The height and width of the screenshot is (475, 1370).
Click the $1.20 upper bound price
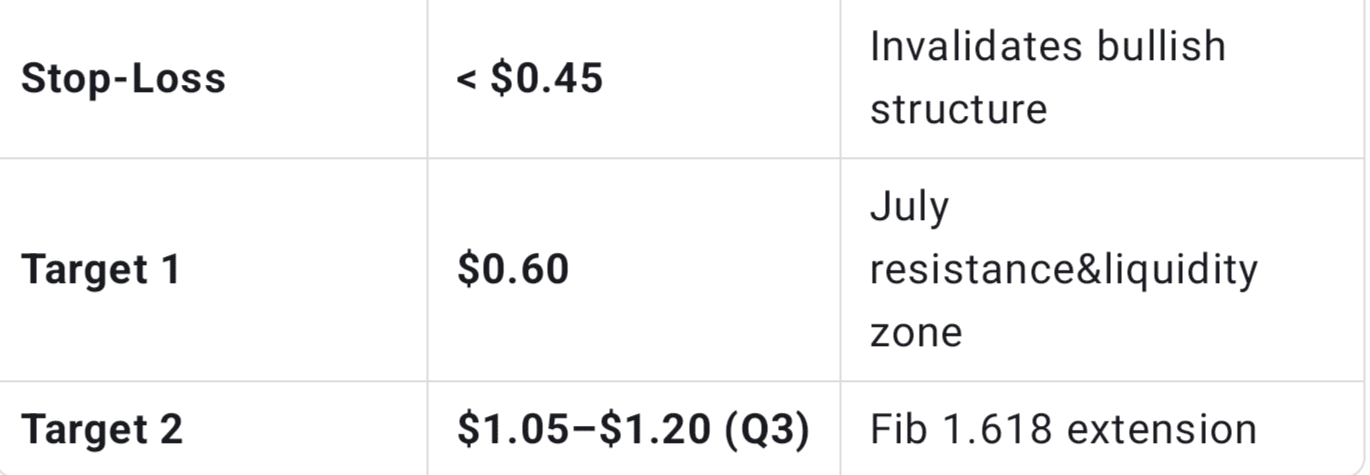click(x=654, y=429)
